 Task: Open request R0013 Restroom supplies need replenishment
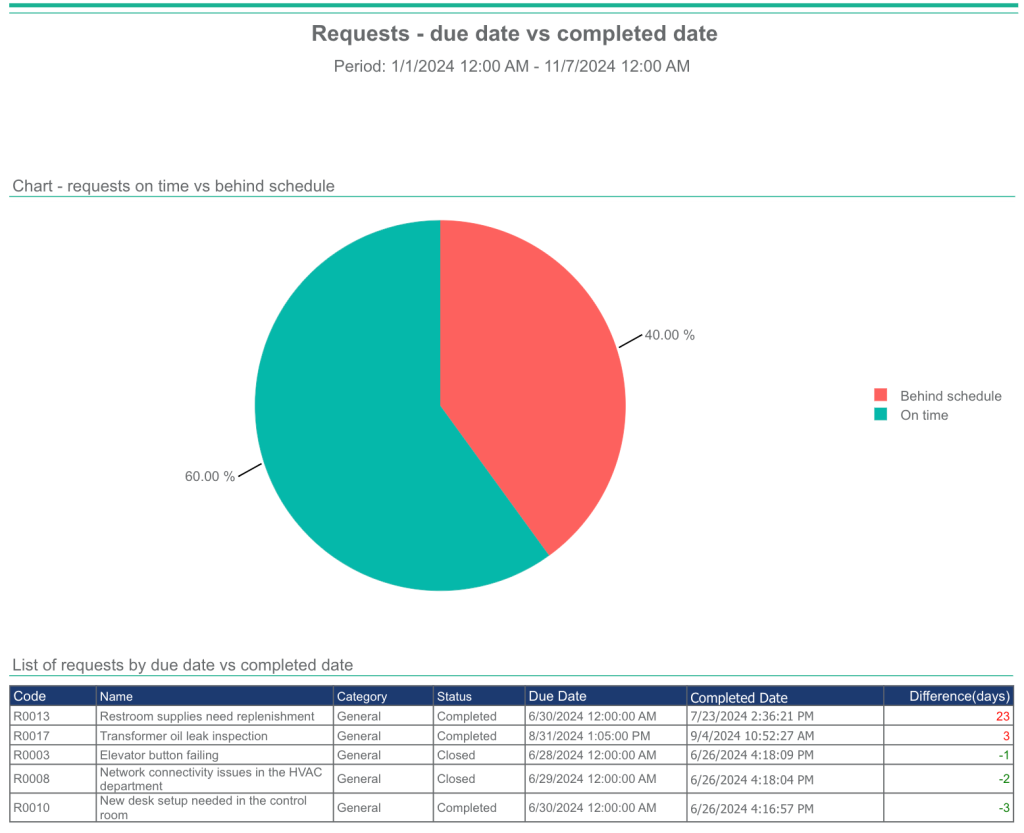pyautogui.click(x=205, y=716)
